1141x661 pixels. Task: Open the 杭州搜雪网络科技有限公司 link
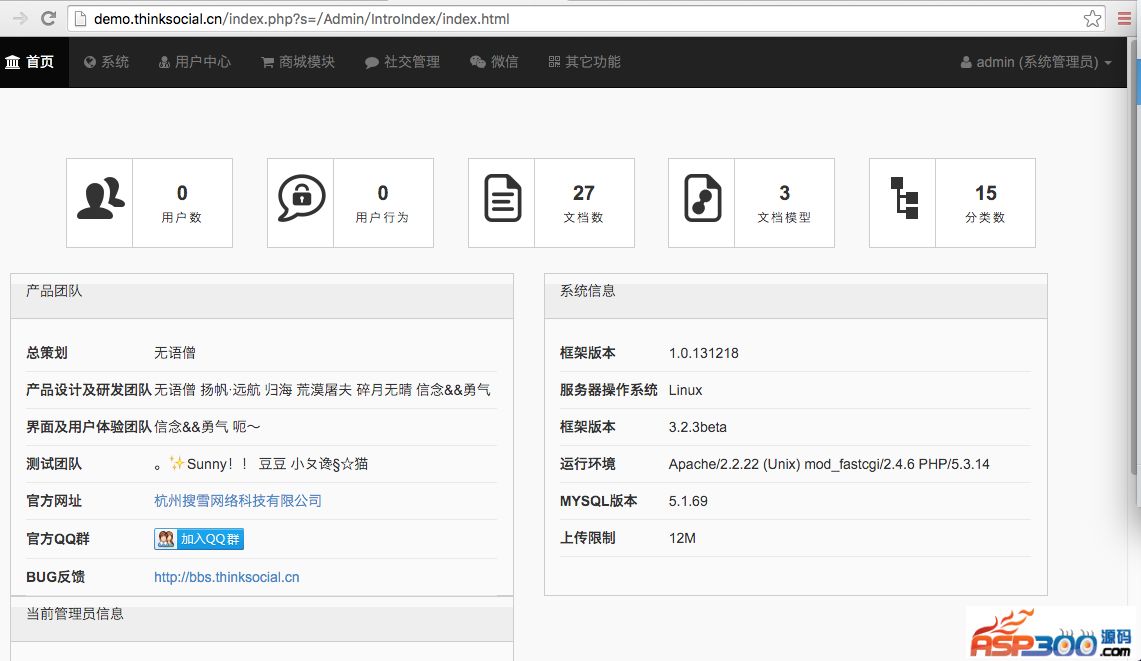238,501
